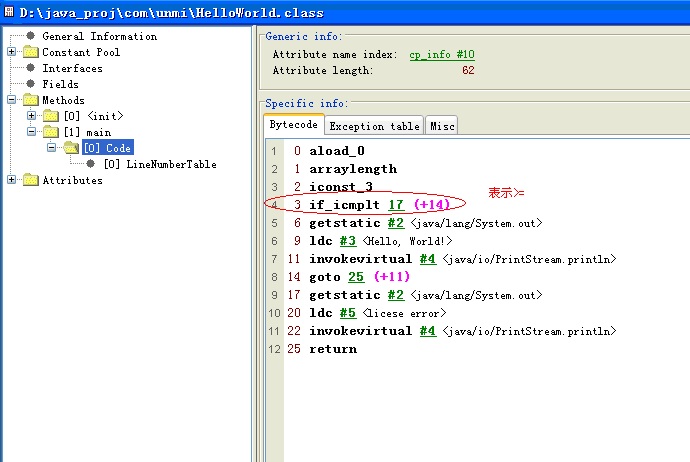690x462 pixels.
Task: Click the LineNumberTable bullet icon
Action: tap(91, 164)
